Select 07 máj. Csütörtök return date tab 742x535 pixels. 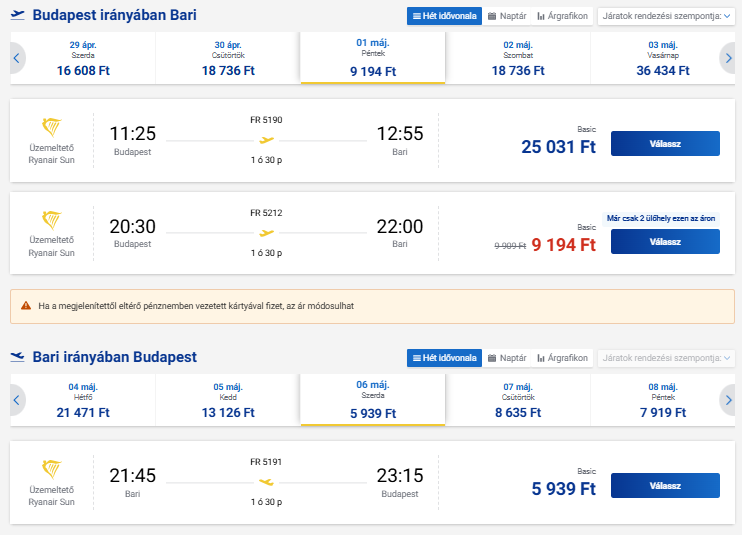[520, 400]
